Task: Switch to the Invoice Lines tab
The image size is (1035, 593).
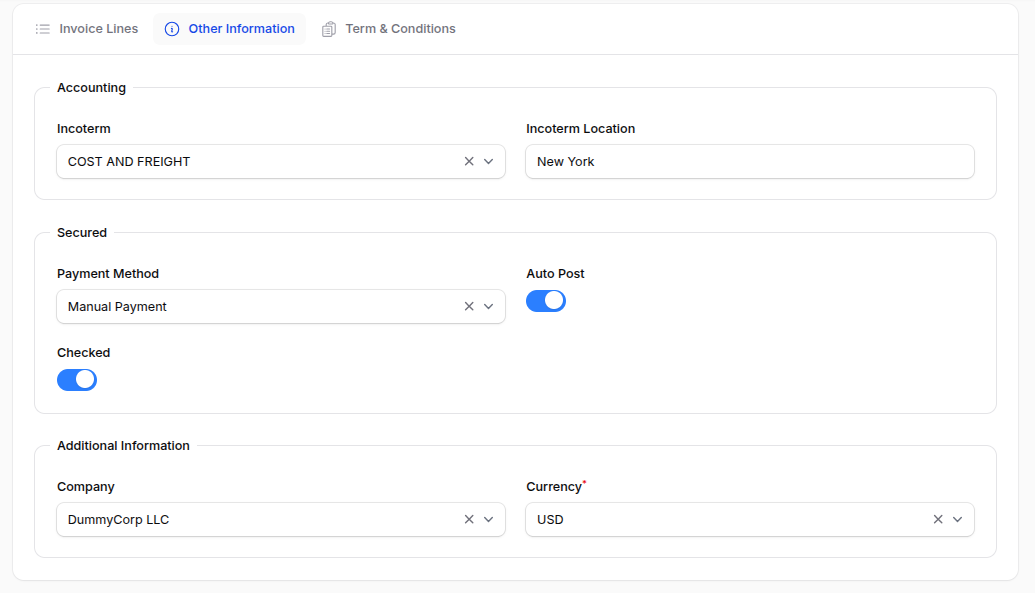Action: (98, 29)
